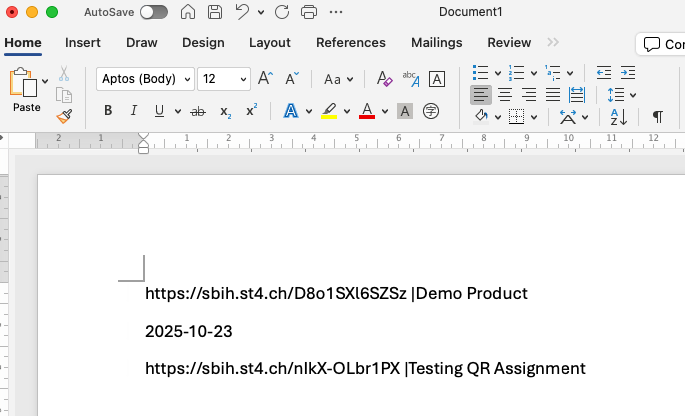Click the Clear Formatting eraser icon

[384, 79]
